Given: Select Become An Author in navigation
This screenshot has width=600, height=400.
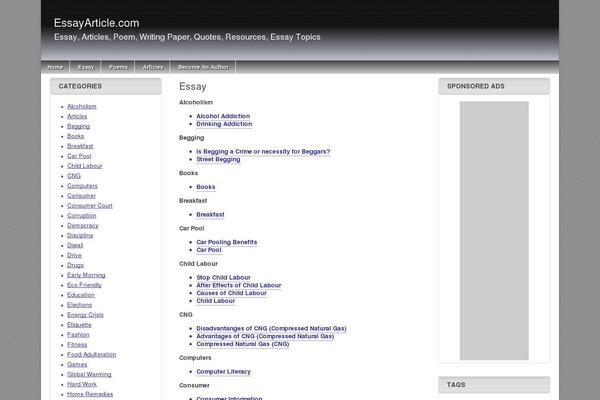Looking at the screenshot, I should (x=203, y=67).
